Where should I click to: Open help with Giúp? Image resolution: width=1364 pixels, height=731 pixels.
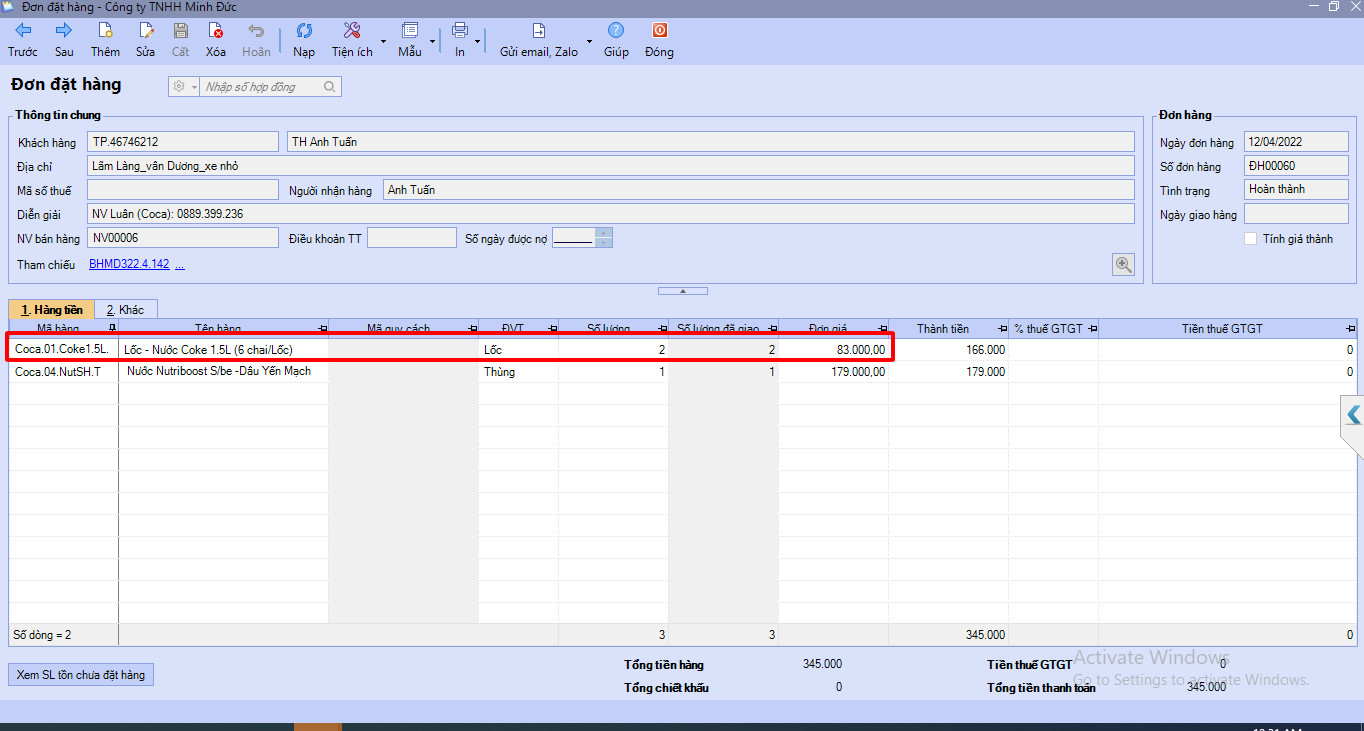[x=616, y=40]
